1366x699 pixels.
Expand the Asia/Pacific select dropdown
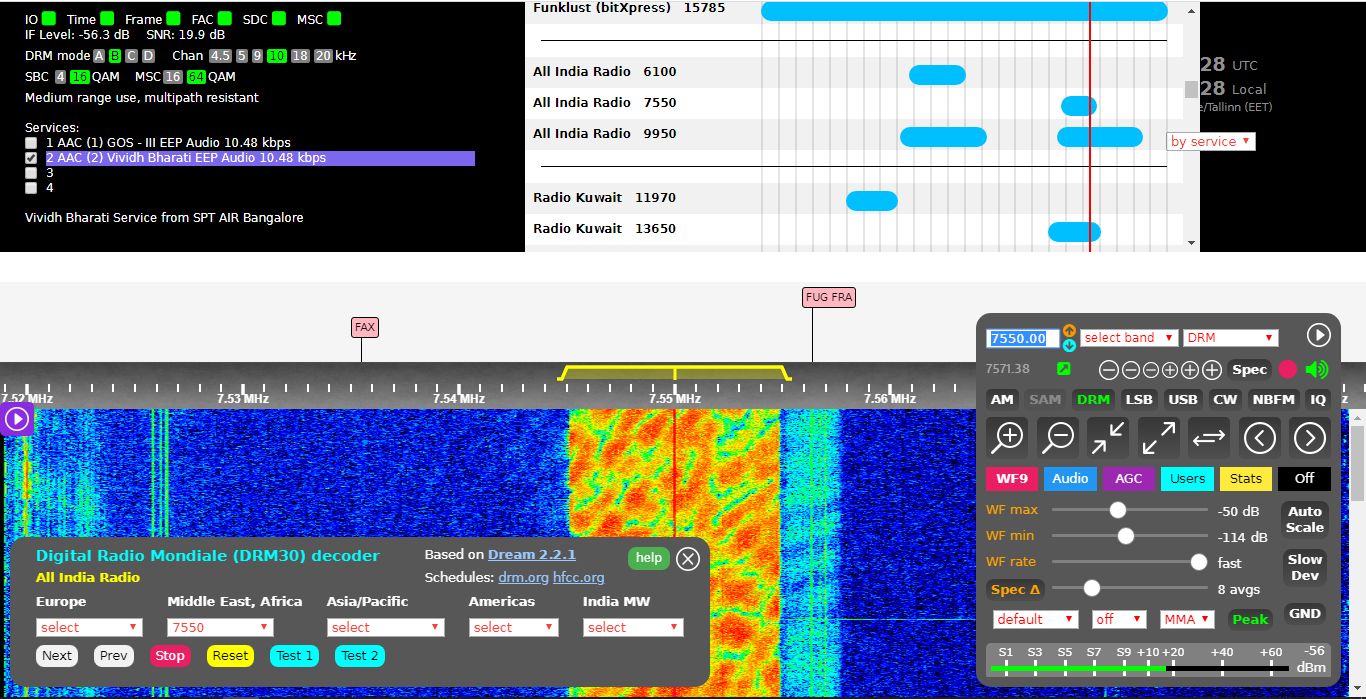385,628
